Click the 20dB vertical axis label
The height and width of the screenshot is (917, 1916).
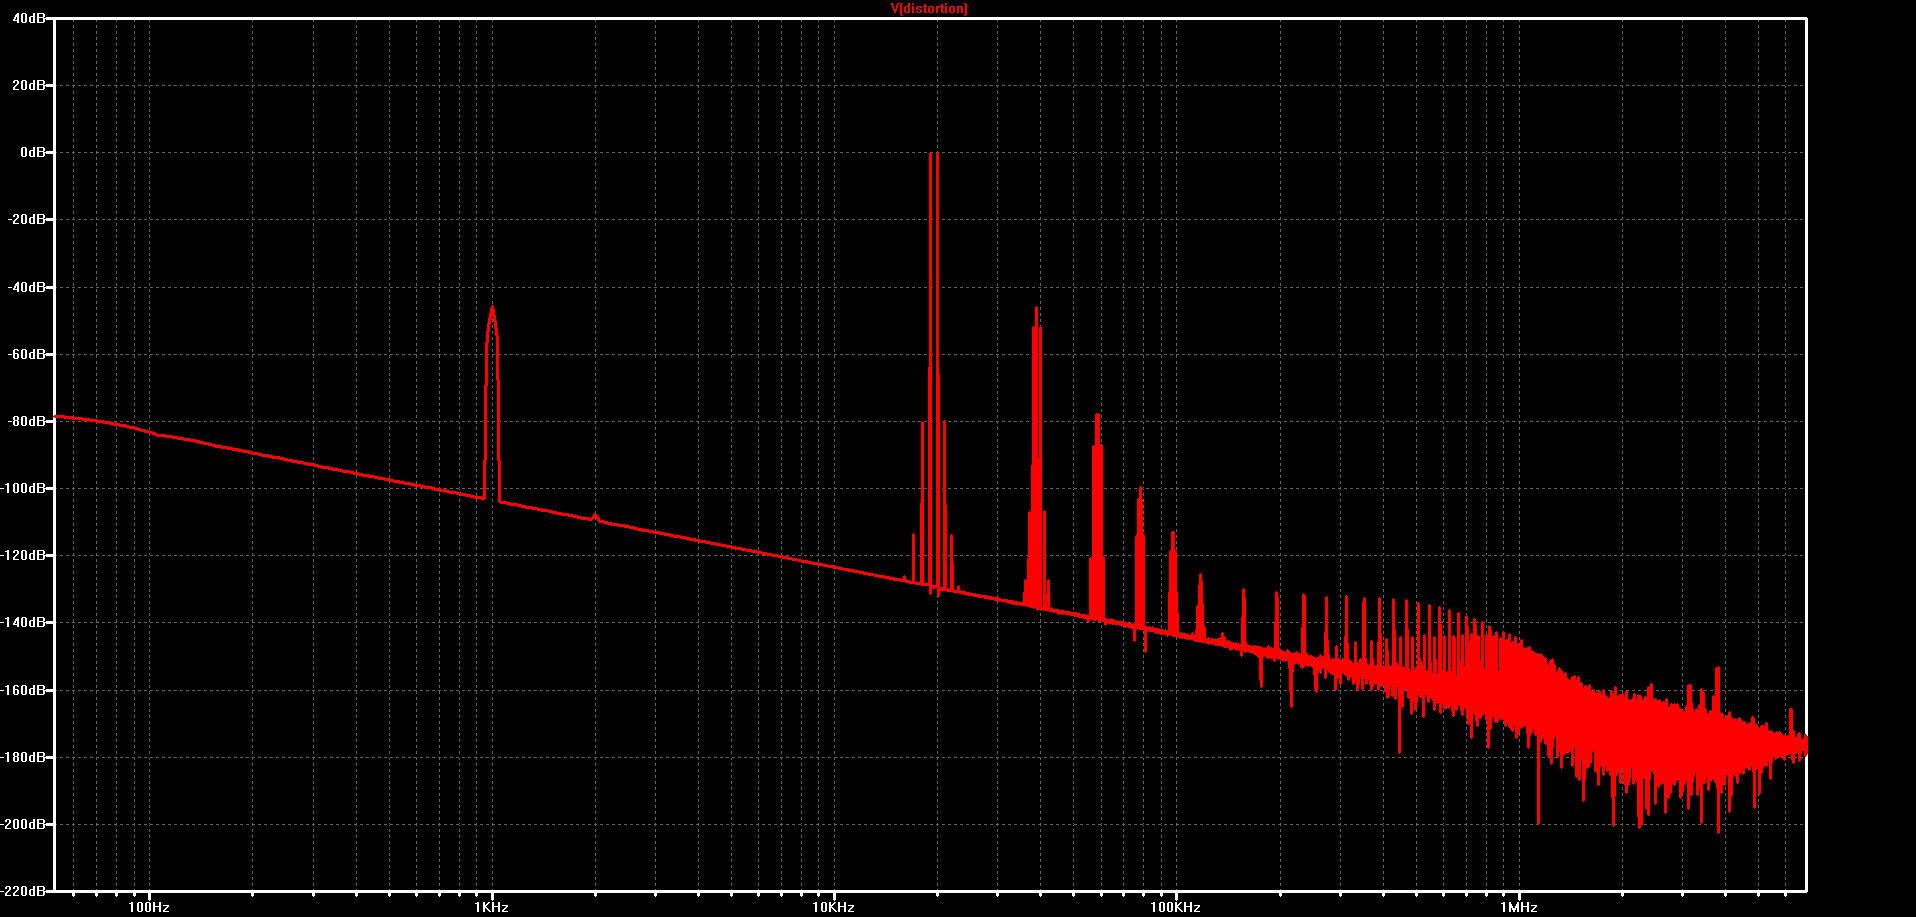point(29,85)
